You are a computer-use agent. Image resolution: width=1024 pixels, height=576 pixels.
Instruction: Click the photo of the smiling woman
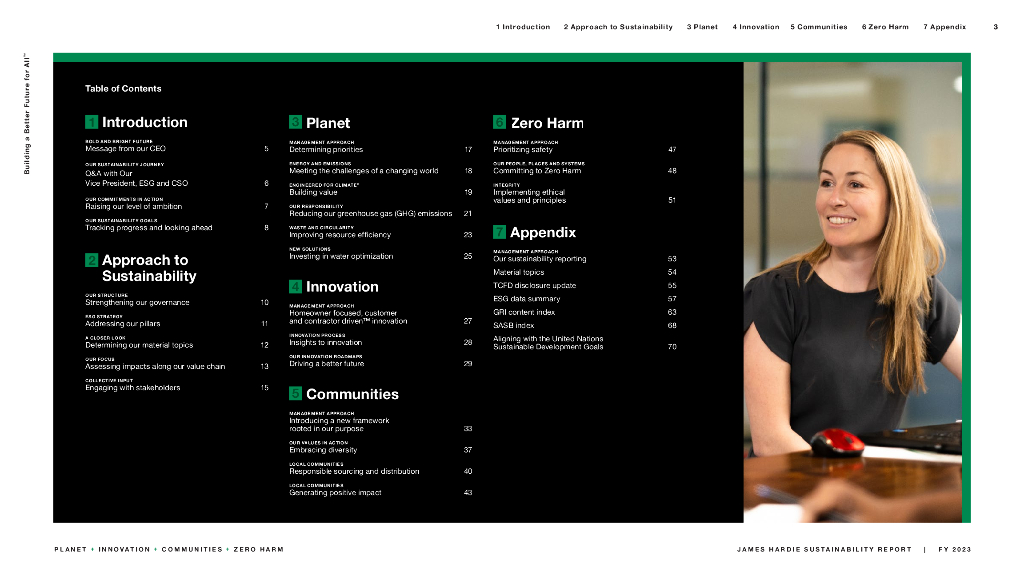click(x=852, y=292)
